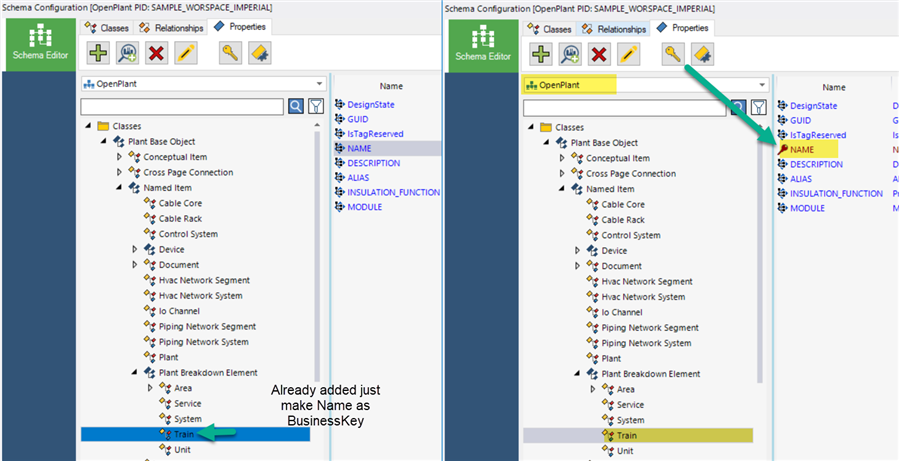Expand Device node in right window
899x461 pixels.
577,251
